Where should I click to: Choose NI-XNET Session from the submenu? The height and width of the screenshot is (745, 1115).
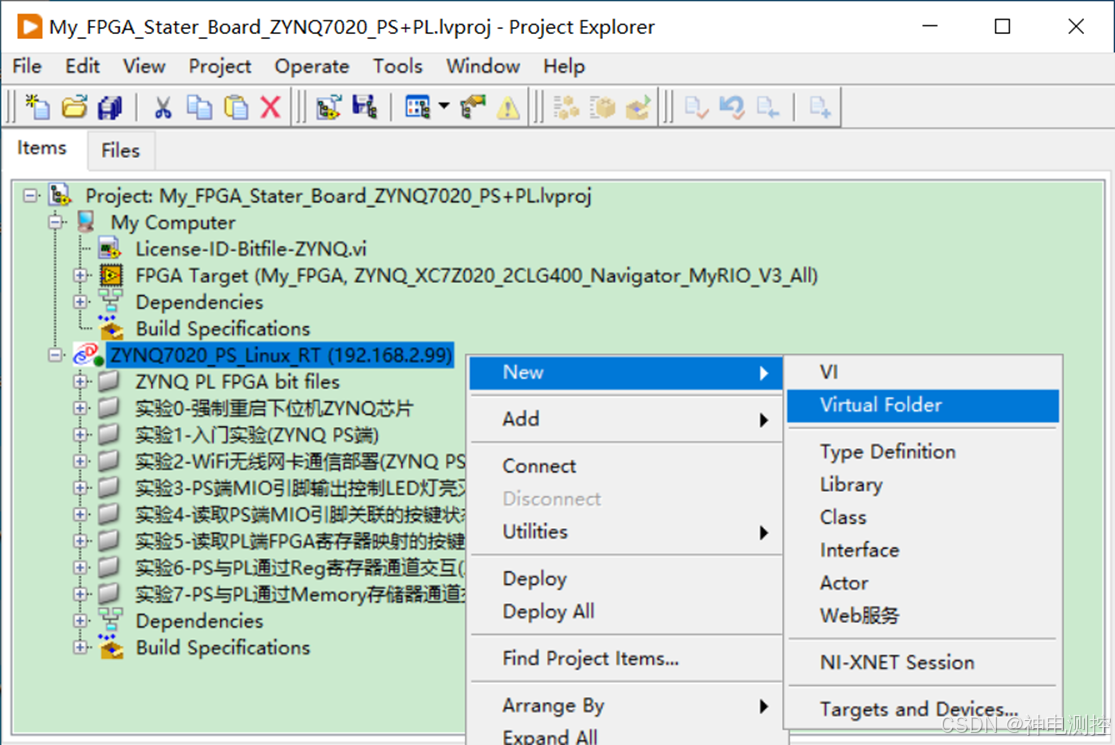[922, 663]
